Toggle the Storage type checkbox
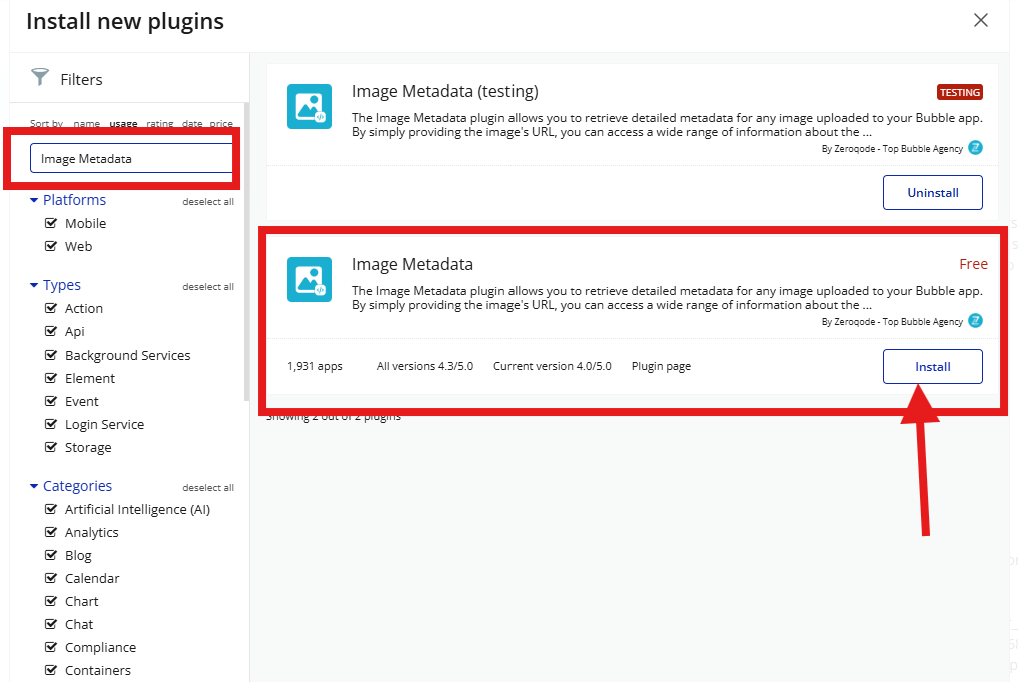This screenshot has width=1018, height=682. tap(51, 447)
